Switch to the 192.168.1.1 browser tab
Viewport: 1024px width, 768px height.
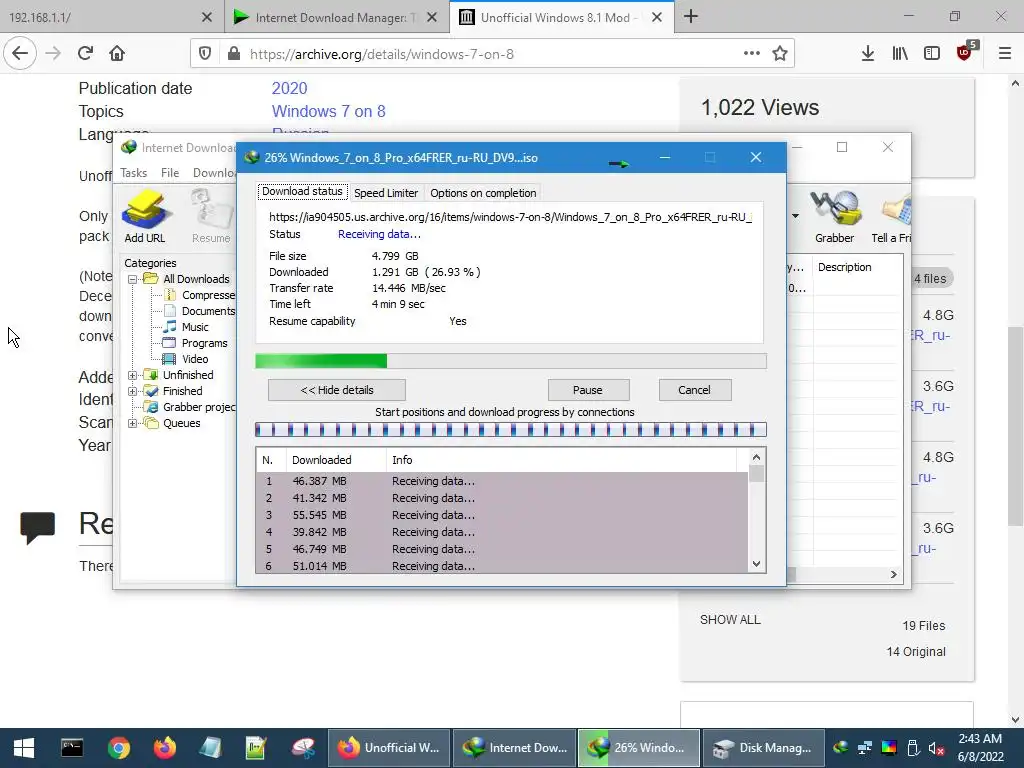tap(111, 17)
